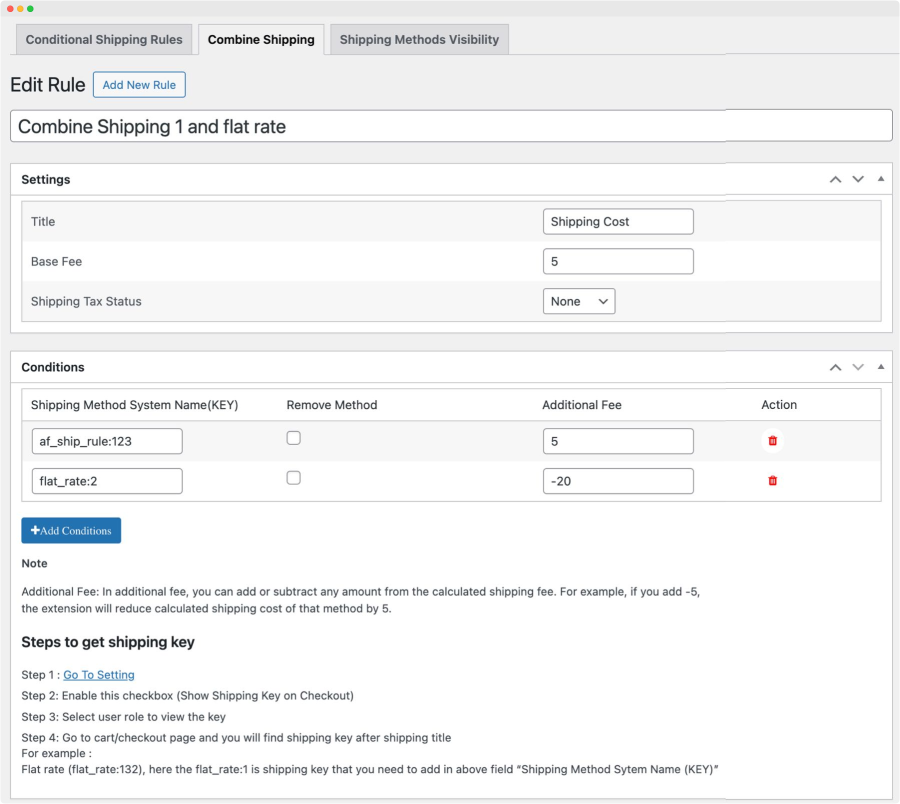The width and height of the screenshot is (900, 804).
Task: Click into the Base Fee field
Action: pyautogui.click(x=618, y=262)
